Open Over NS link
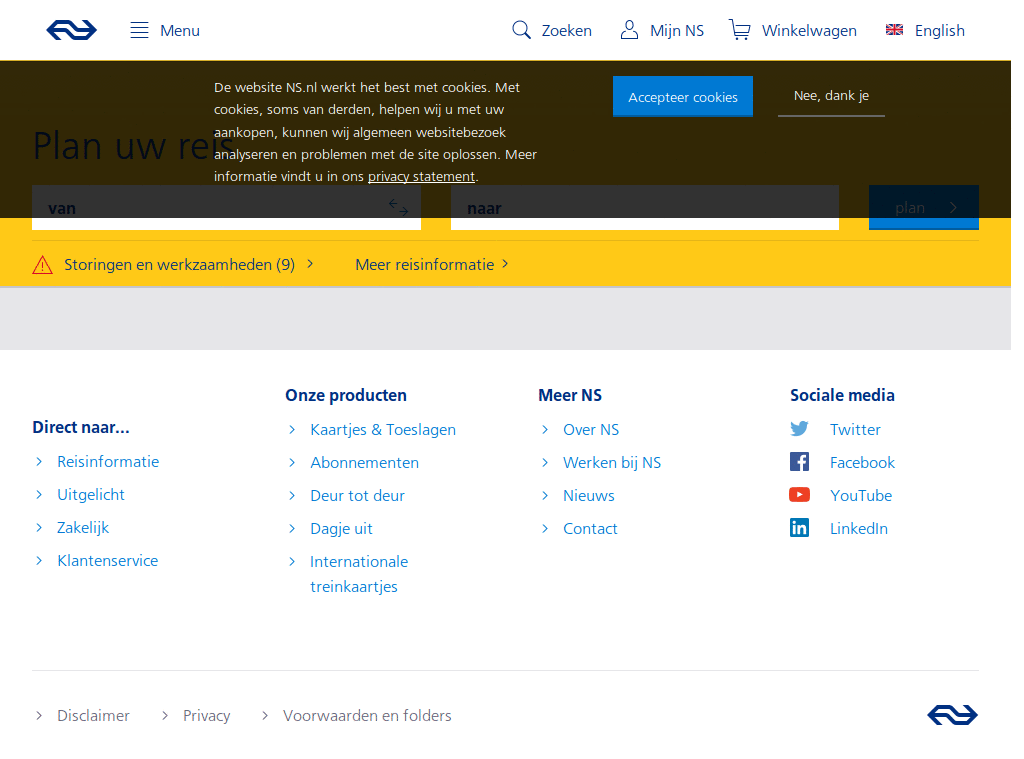Screen dimensions: 1024x759 point(591,430)
